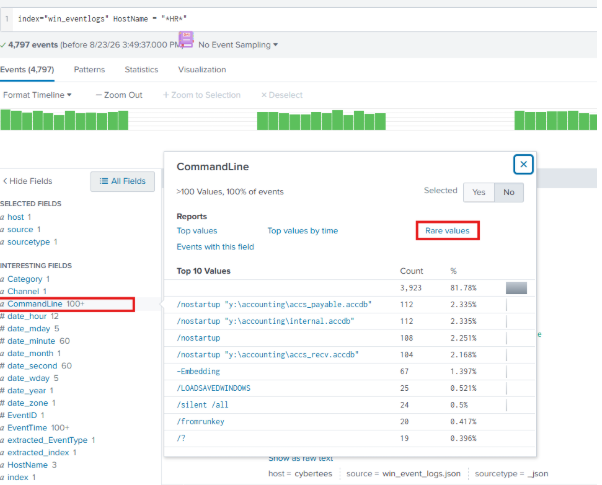
Task: Click Zoom to Selection
Action: click(202, 95)
